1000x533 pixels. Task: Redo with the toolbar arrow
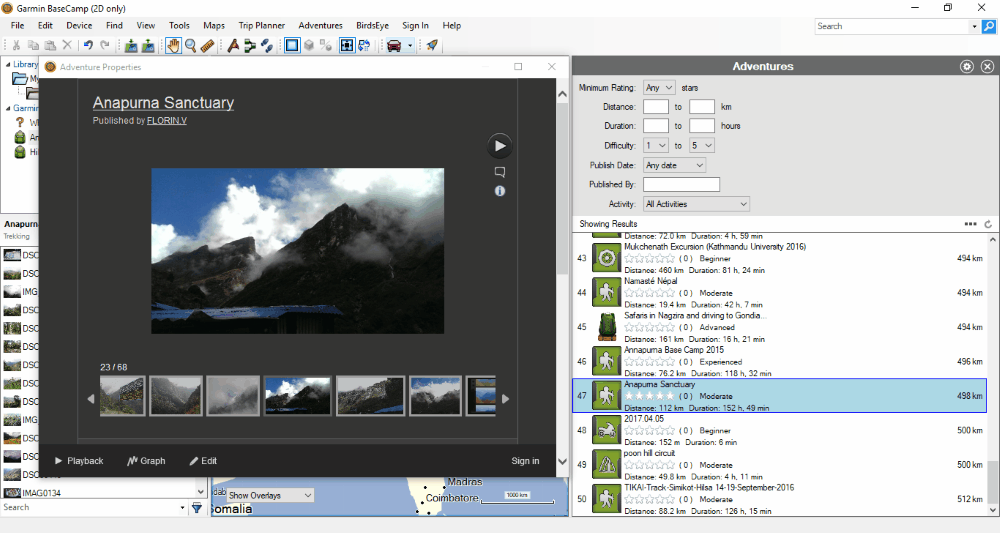[105, 45]
